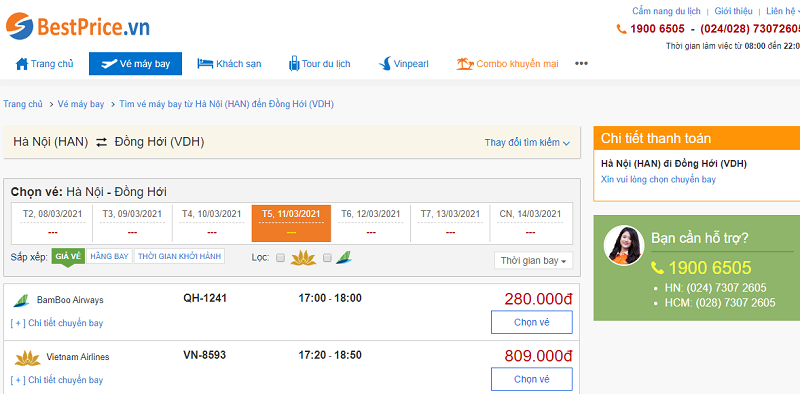Screen dimensions: 800x394
Task: Choose the 280.000đ Bamboo Airways ticket
Action: pos(532,322)
